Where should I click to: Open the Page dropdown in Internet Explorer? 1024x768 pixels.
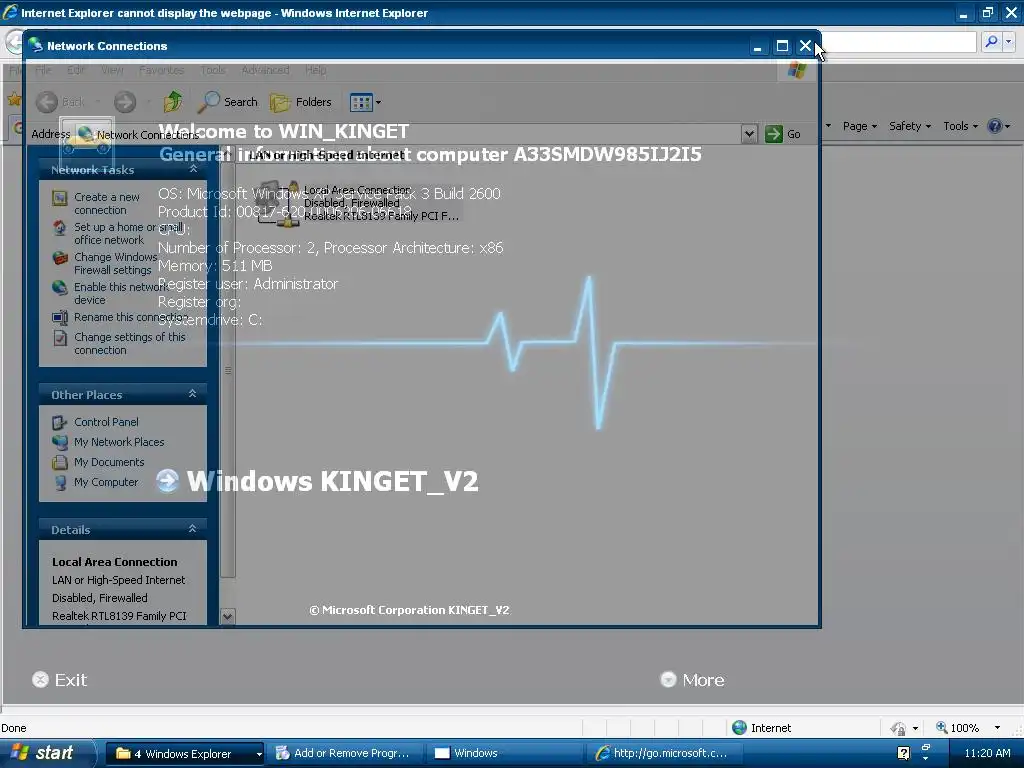[x=859, y=126]
